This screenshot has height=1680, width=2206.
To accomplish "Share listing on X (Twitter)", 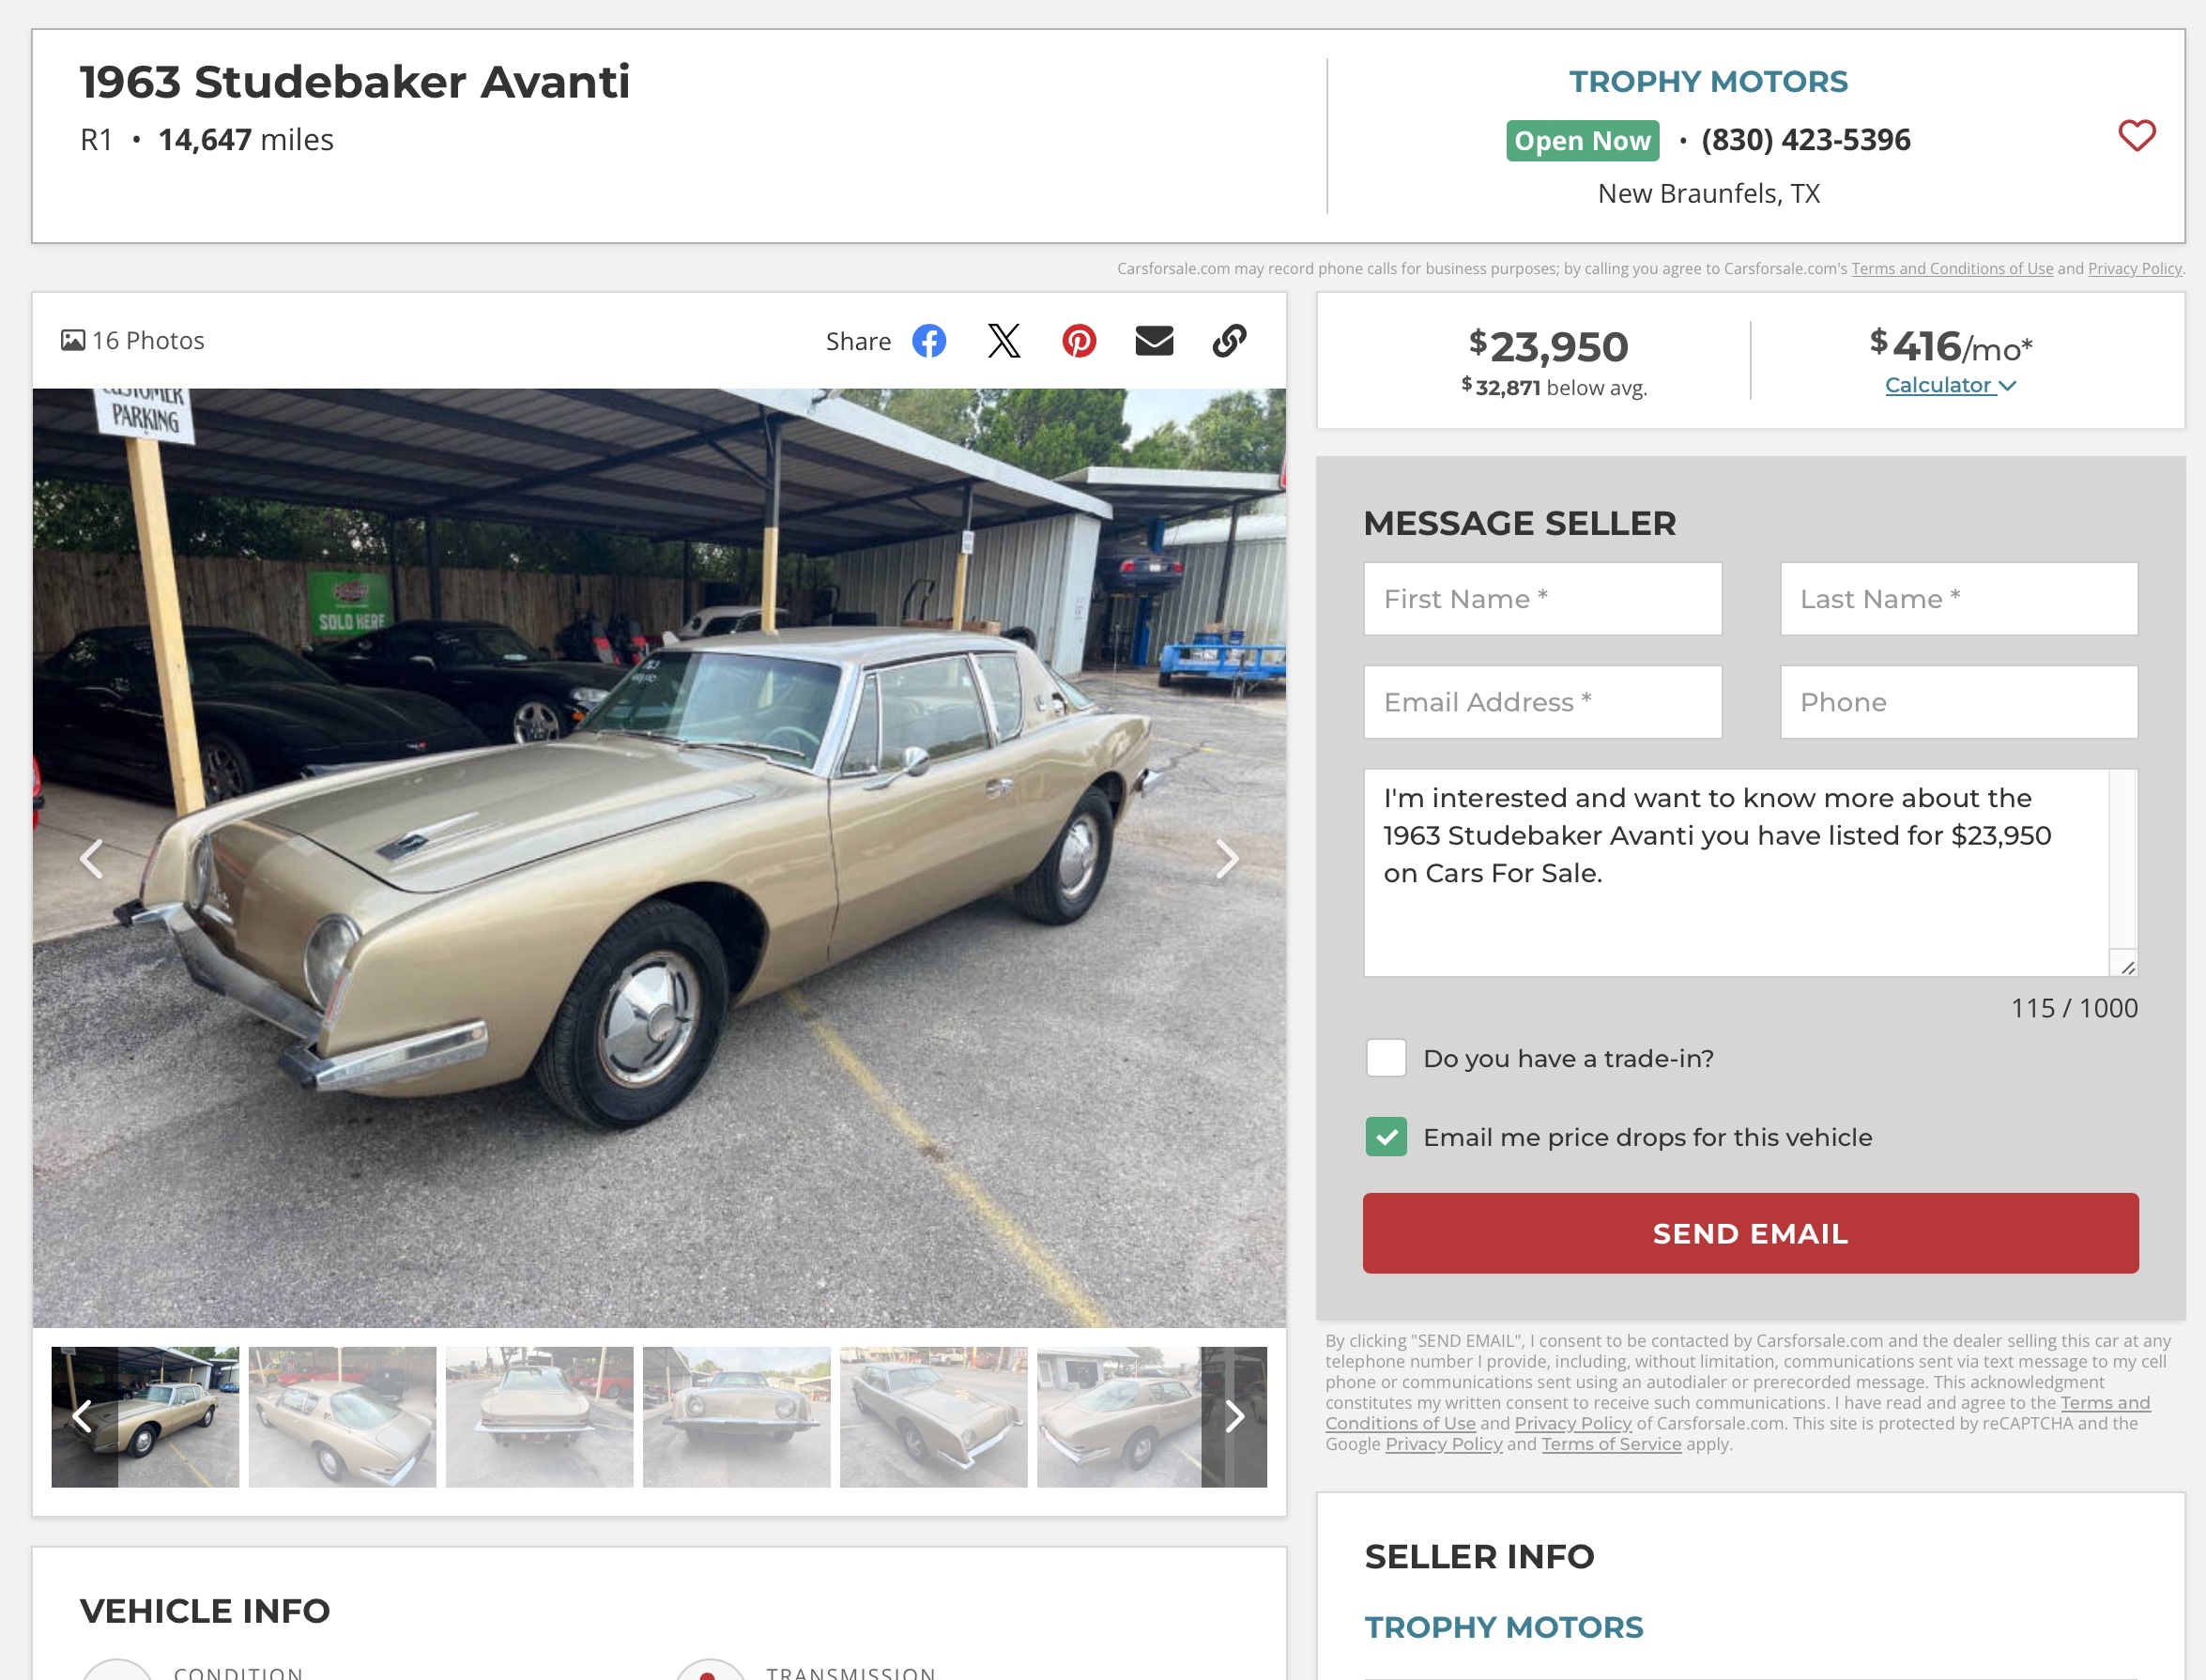I will click(x=1004, y=341).
